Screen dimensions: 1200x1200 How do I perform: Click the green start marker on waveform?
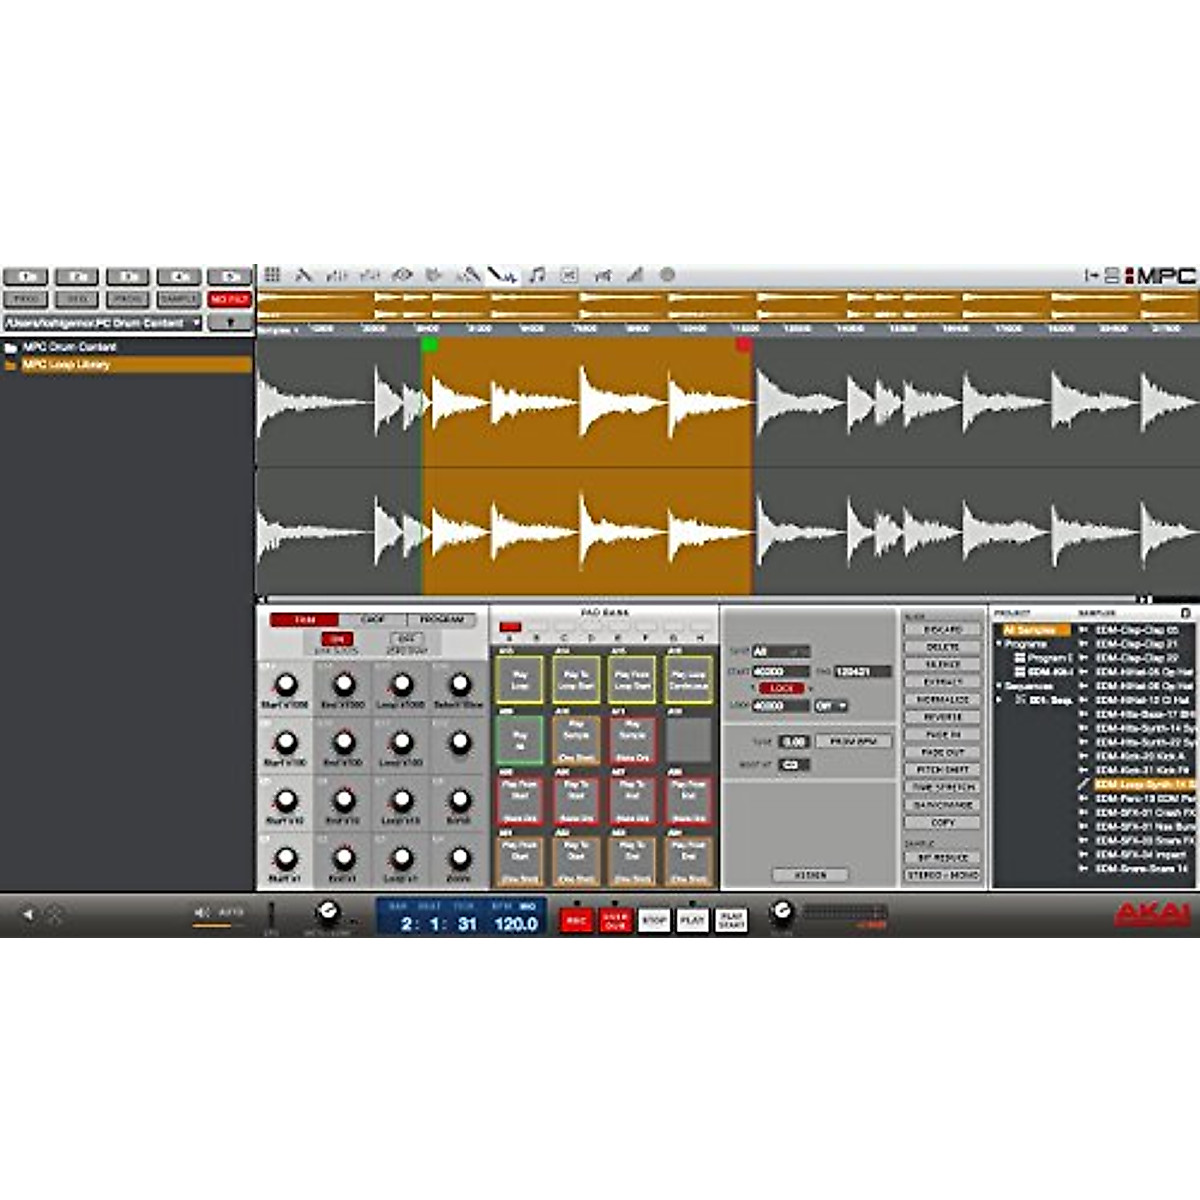click(x=430, y=345)
